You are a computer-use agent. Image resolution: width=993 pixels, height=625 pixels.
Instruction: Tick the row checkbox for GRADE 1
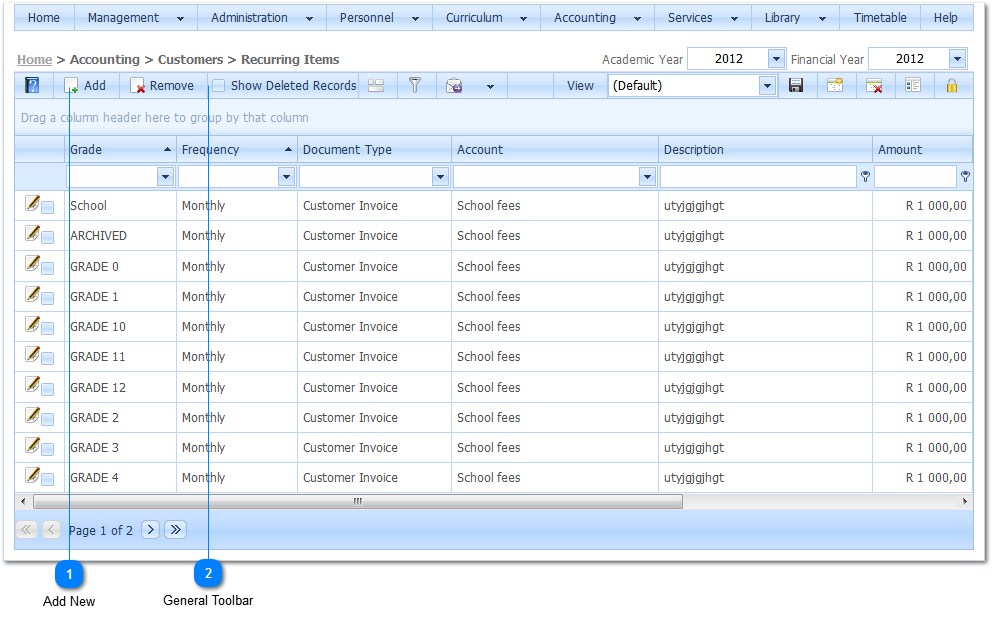47,298
